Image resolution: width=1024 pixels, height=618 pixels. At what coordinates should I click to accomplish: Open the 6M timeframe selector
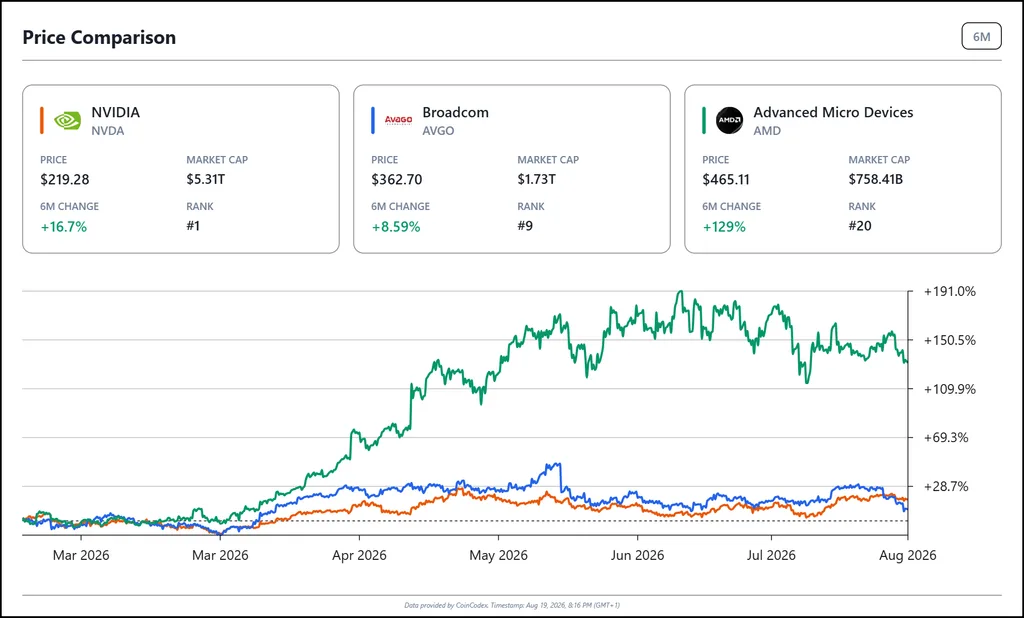(x=981, y=37)
